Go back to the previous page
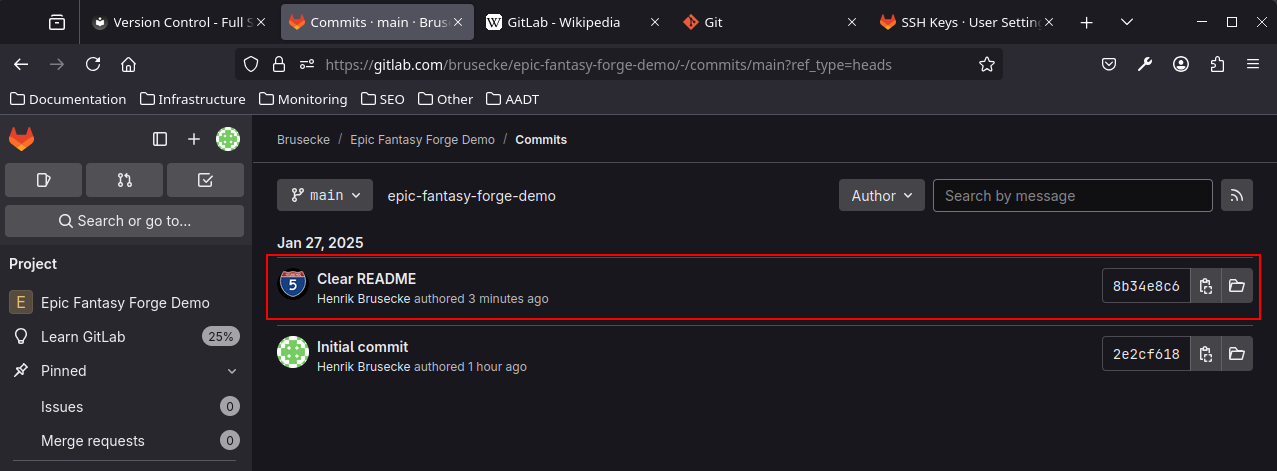The width and height of the screenshot is (1277, 471). point(21,64)
